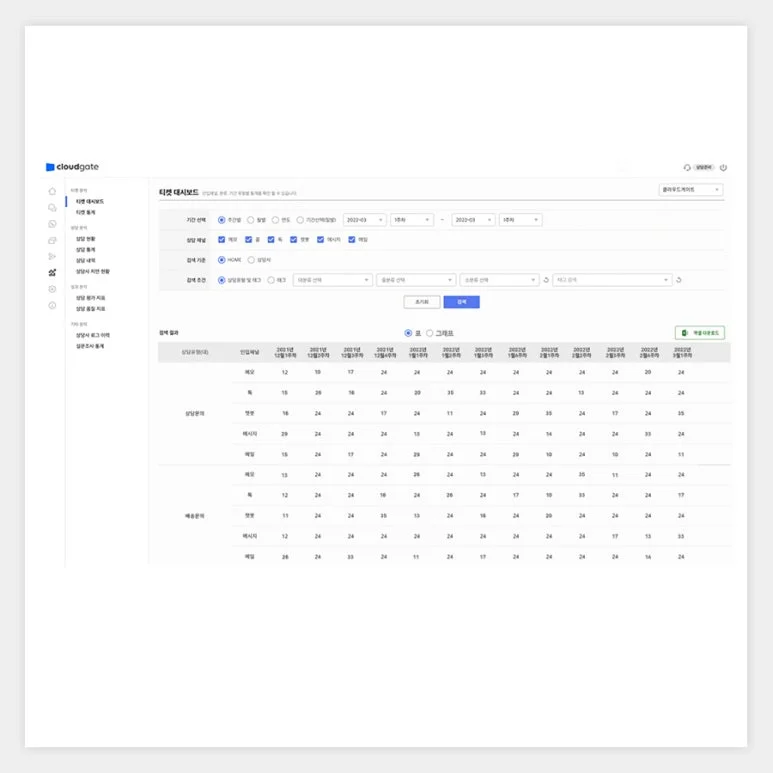This screenshot has width=773, height=773.
Task: Select the 상담사 search basis radio
Action: point(251,260)
